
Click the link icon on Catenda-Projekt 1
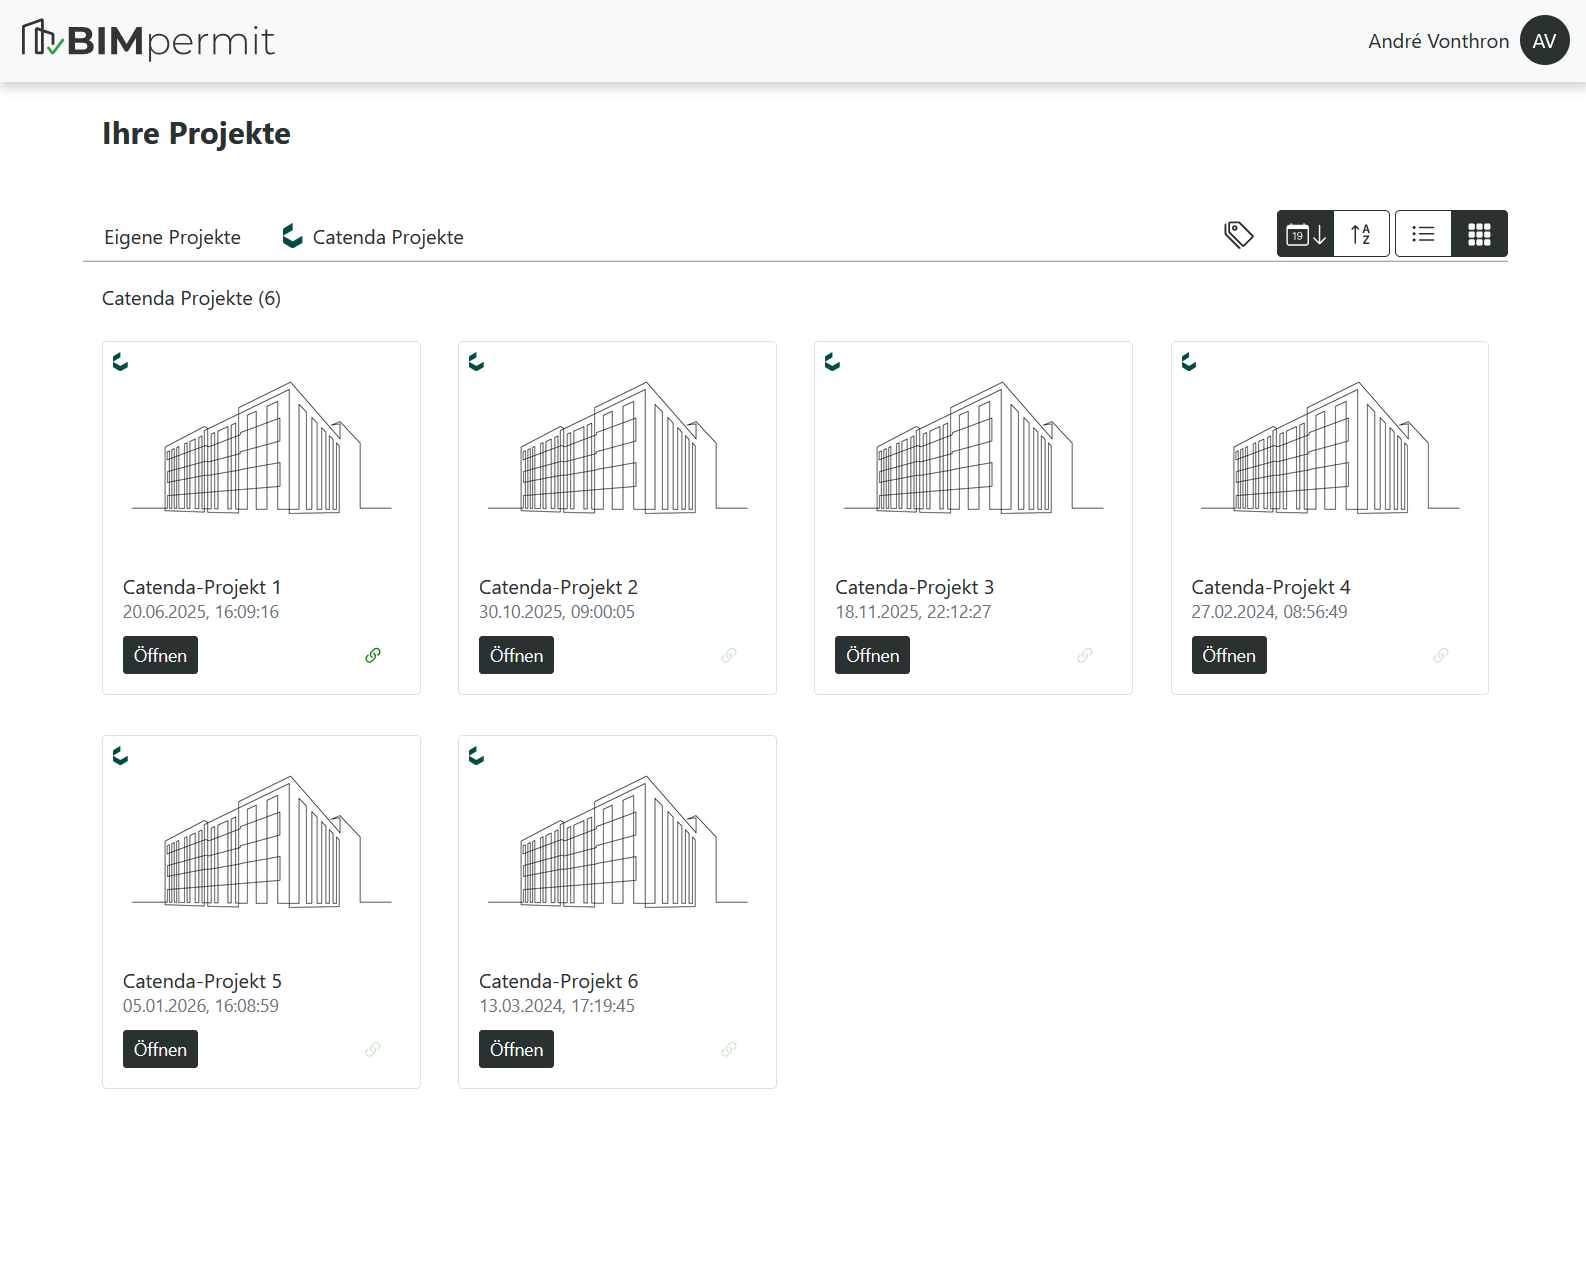pyautogui.click(x=373, y=655)
